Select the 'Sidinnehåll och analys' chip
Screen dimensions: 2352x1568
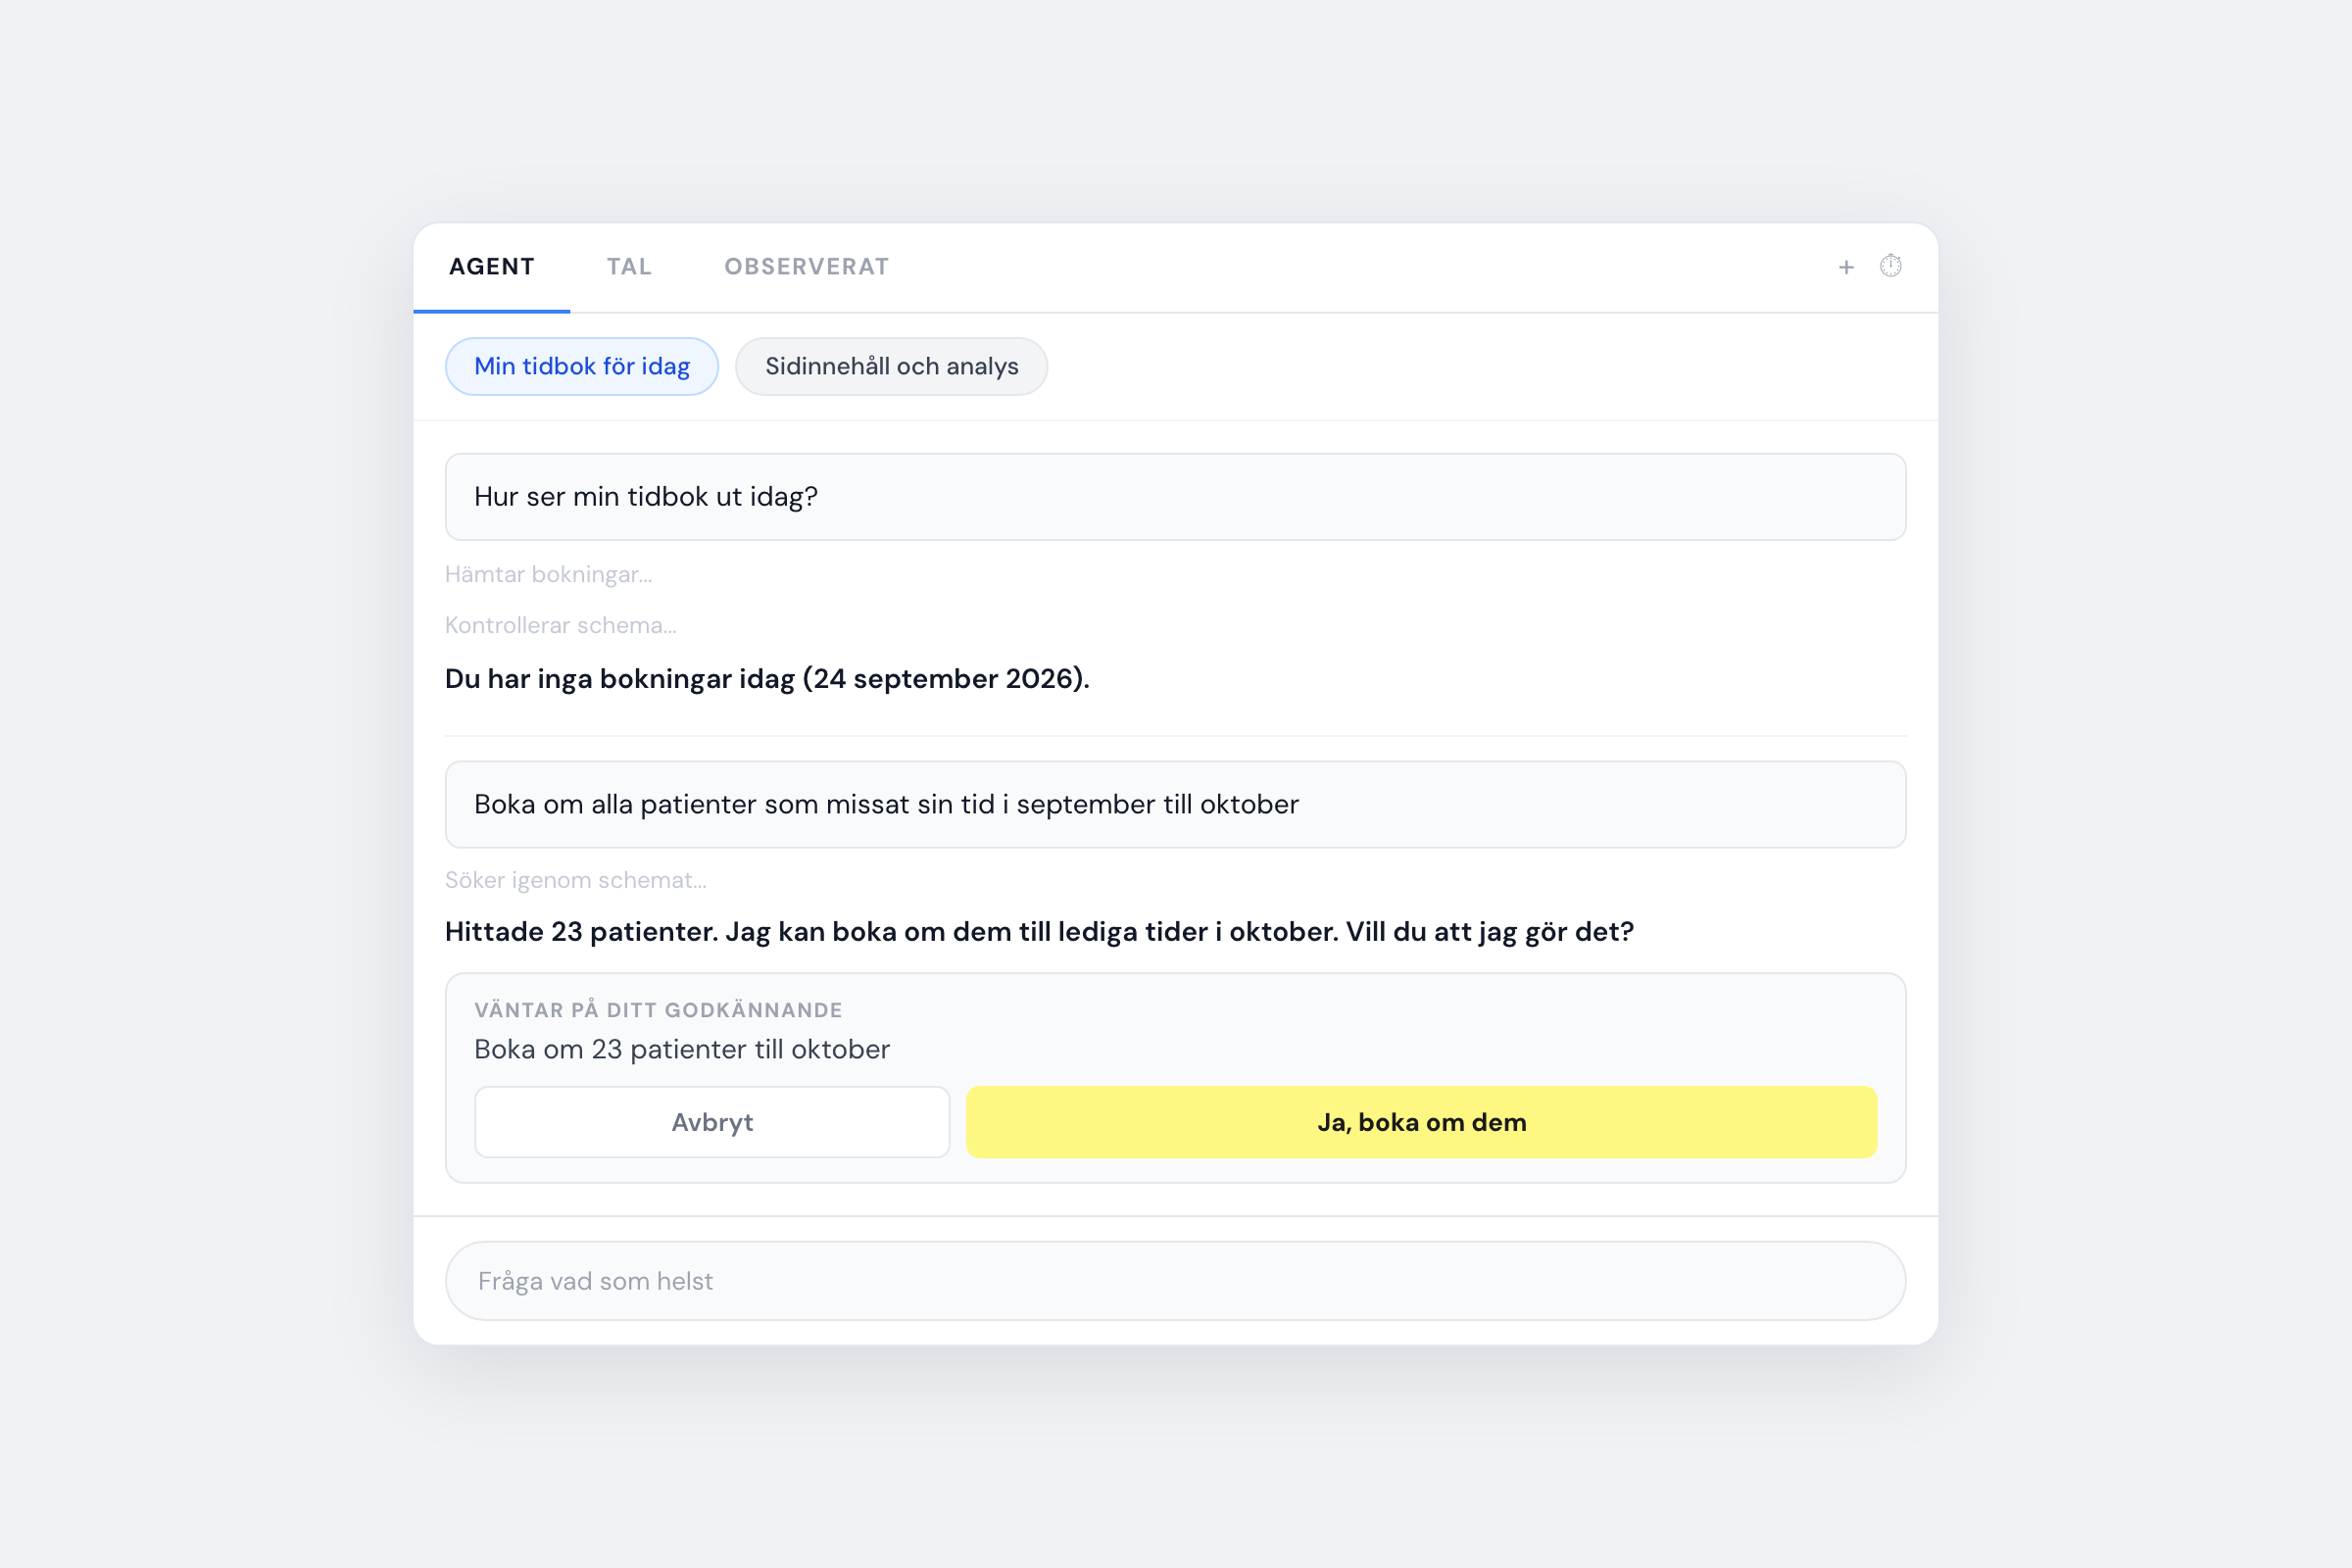pos(891,366)
